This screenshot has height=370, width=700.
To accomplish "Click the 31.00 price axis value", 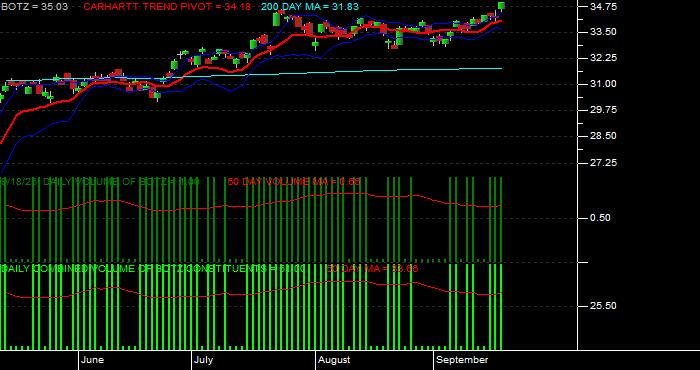I will [x=603, y=84].
